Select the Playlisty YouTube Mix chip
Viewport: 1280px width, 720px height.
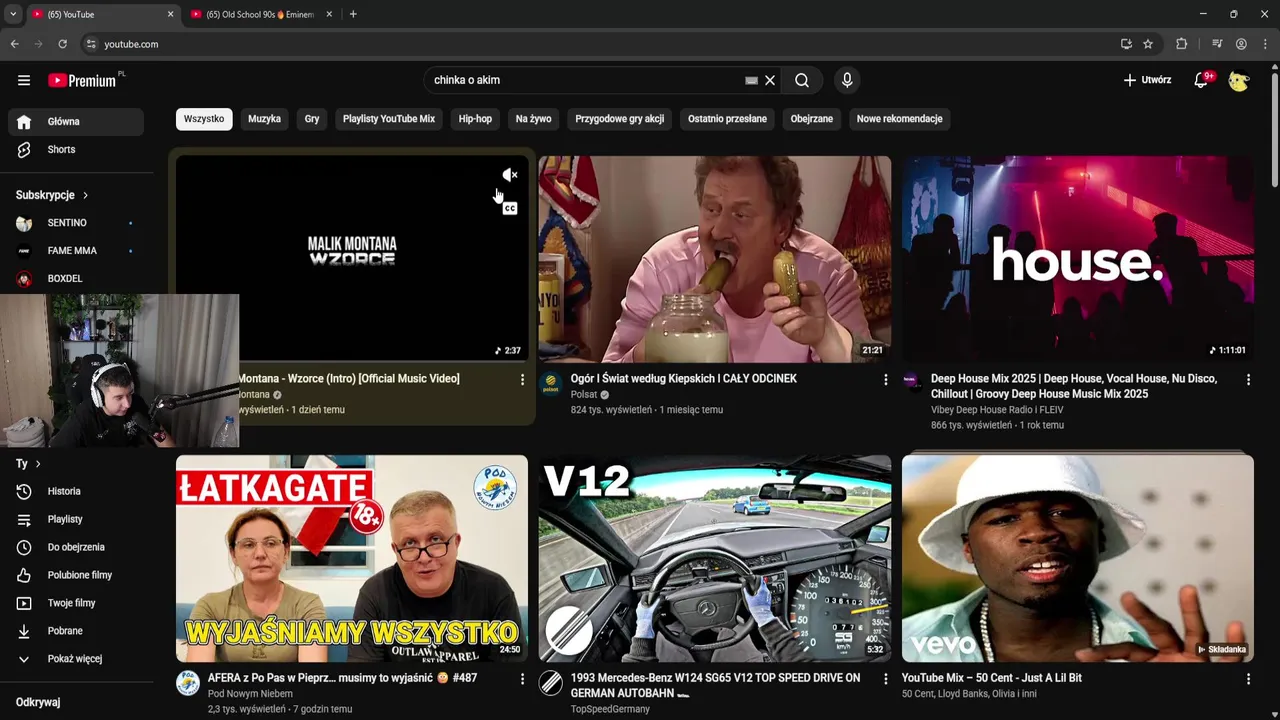coord(389,119)
